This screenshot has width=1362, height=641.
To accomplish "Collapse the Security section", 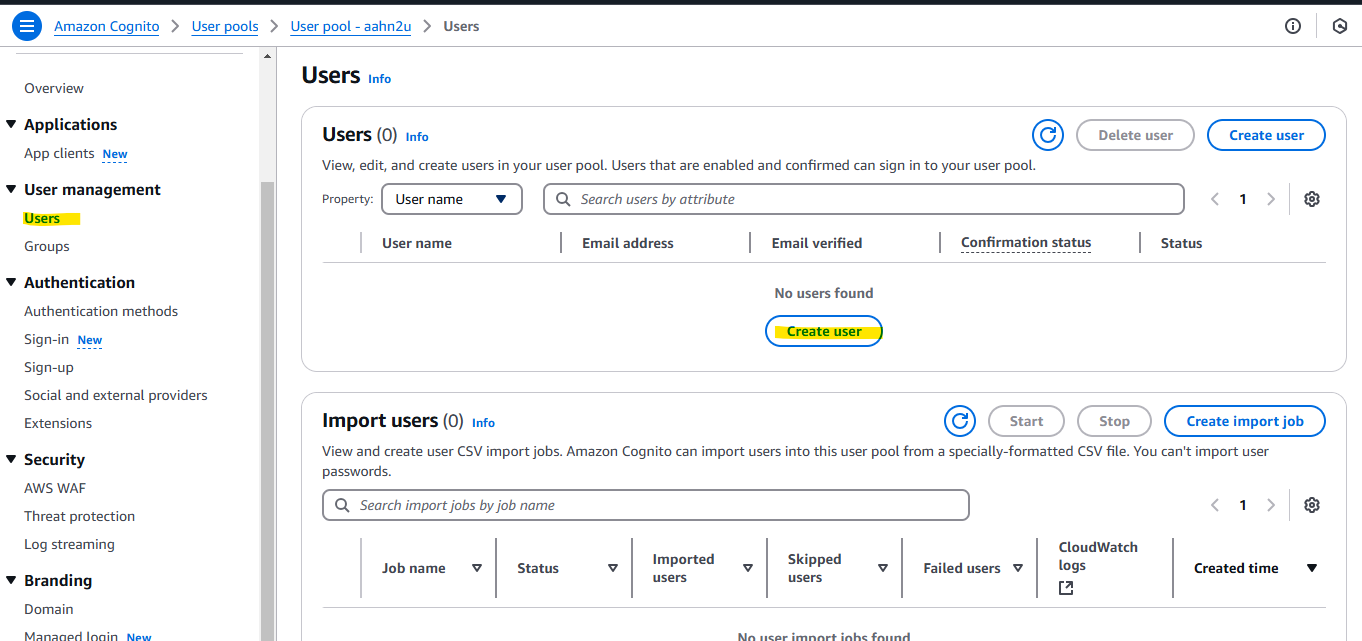I will [x=12, y=459].
